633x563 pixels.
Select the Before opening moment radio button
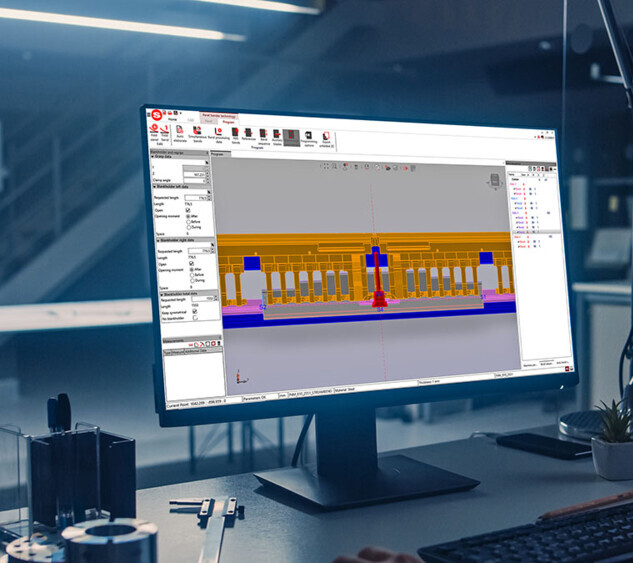189,222
